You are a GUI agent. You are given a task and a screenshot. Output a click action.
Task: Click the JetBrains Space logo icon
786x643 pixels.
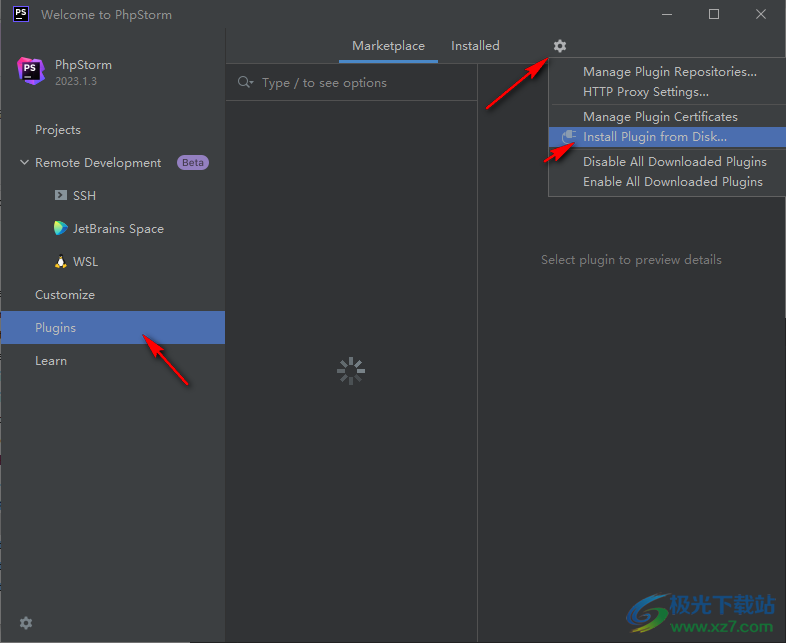pos(61,228)
